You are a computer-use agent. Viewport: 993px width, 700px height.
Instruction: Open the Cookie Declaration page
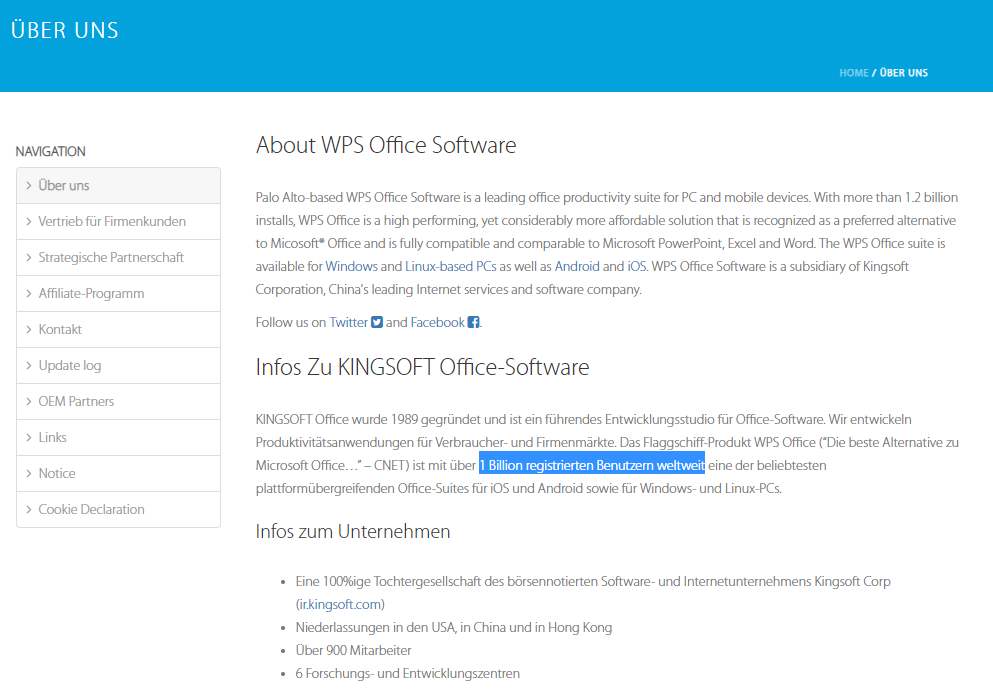(91, 509)
